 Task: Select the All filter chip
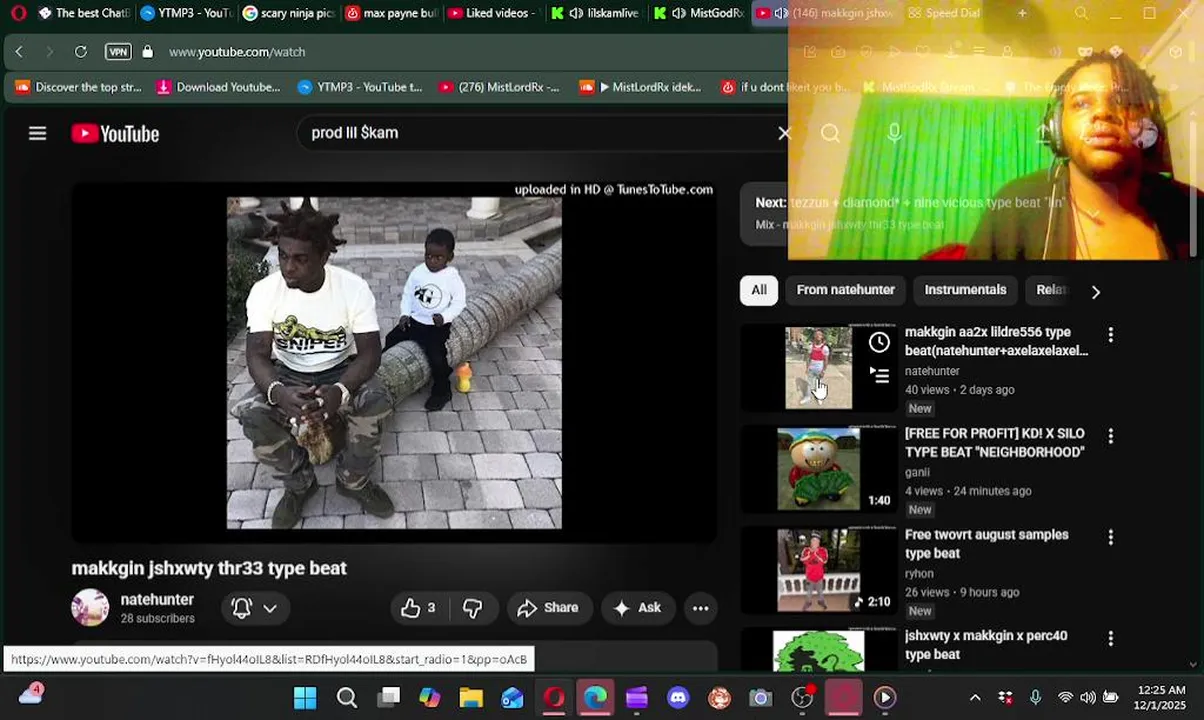pos(759,290)
